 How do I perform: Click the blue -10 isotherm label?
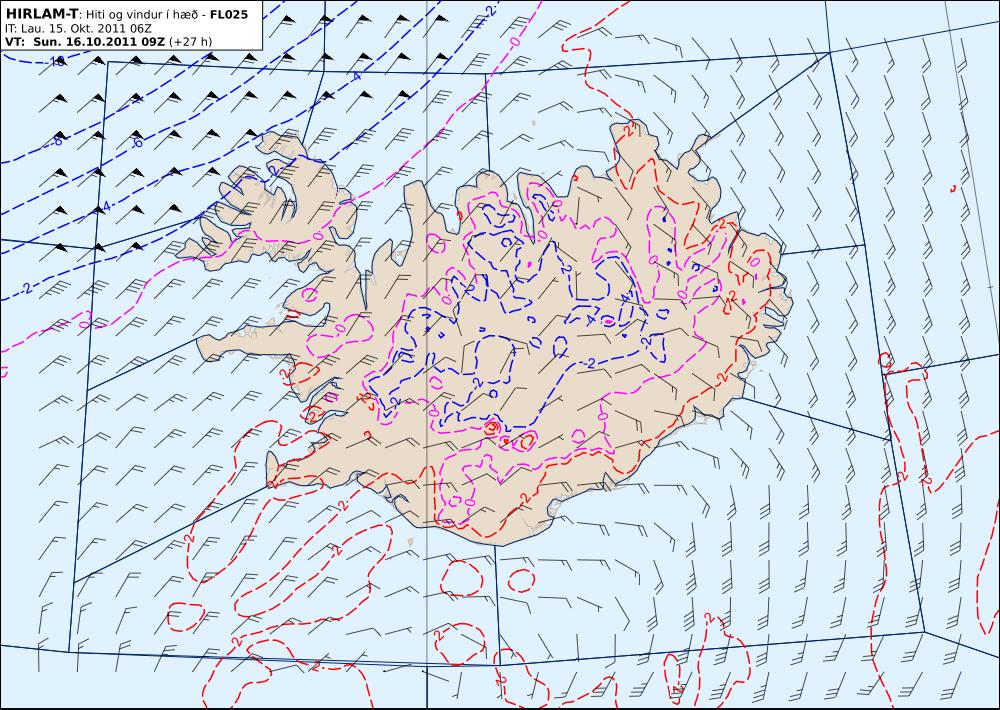(55, 62)
